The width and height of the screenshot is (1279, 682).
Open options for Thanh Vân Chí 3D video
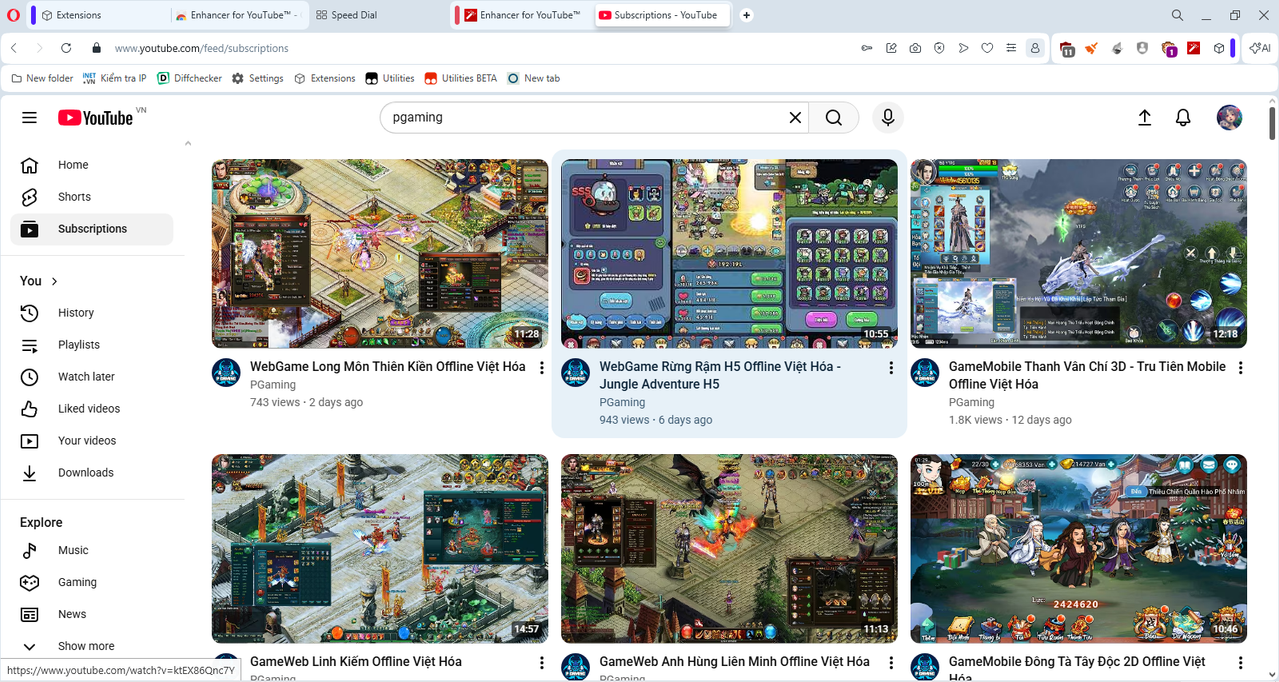click(1241, 368)
